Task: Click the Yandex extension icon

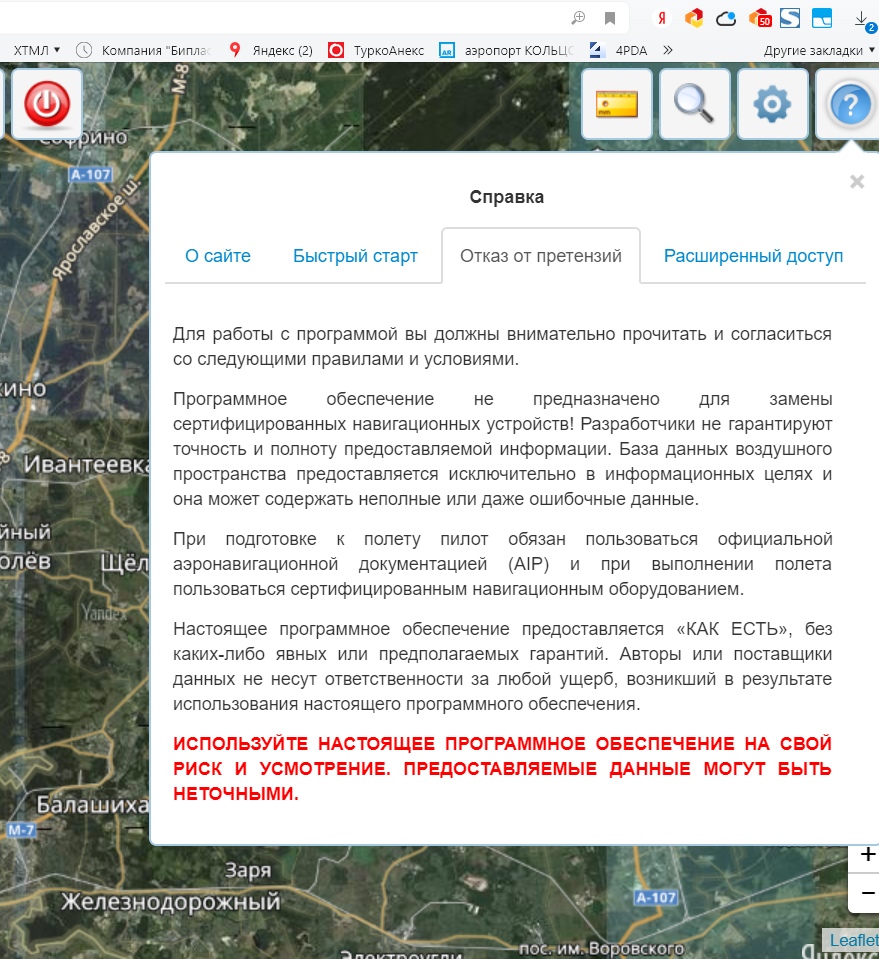Action: (661, 18)
